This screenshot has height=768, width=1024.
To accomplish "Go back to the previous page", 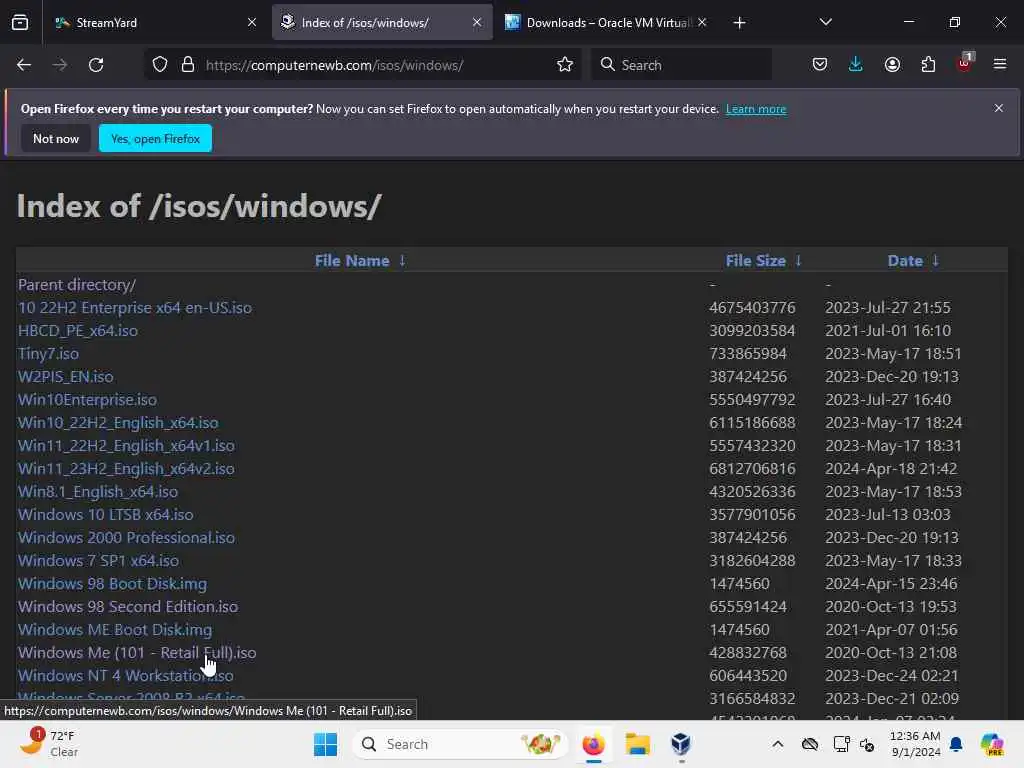I will coord(24,65).
